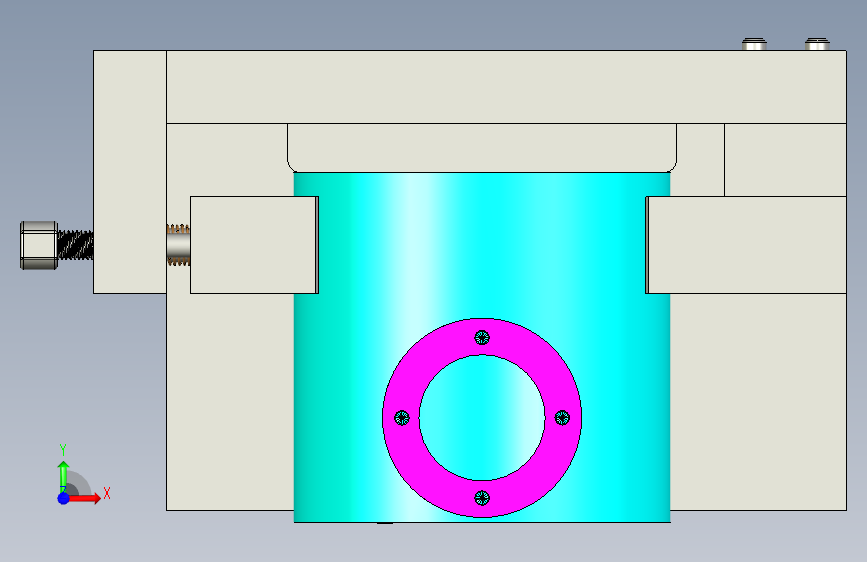This screenshot has height=562, width=867.
Task: Pick the top screw hole on magenta flange
Action: click(482, 337)
